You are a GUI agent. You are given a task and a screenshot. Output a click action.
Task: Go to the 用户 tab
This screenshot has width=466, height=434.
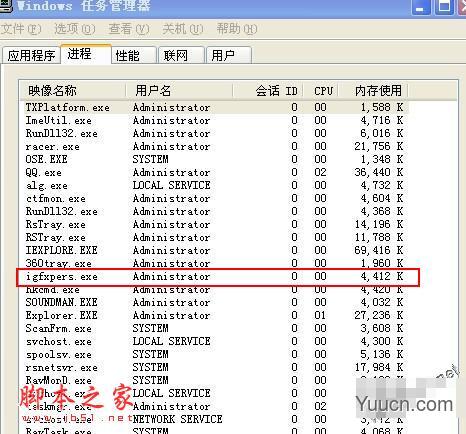[229, 55]
